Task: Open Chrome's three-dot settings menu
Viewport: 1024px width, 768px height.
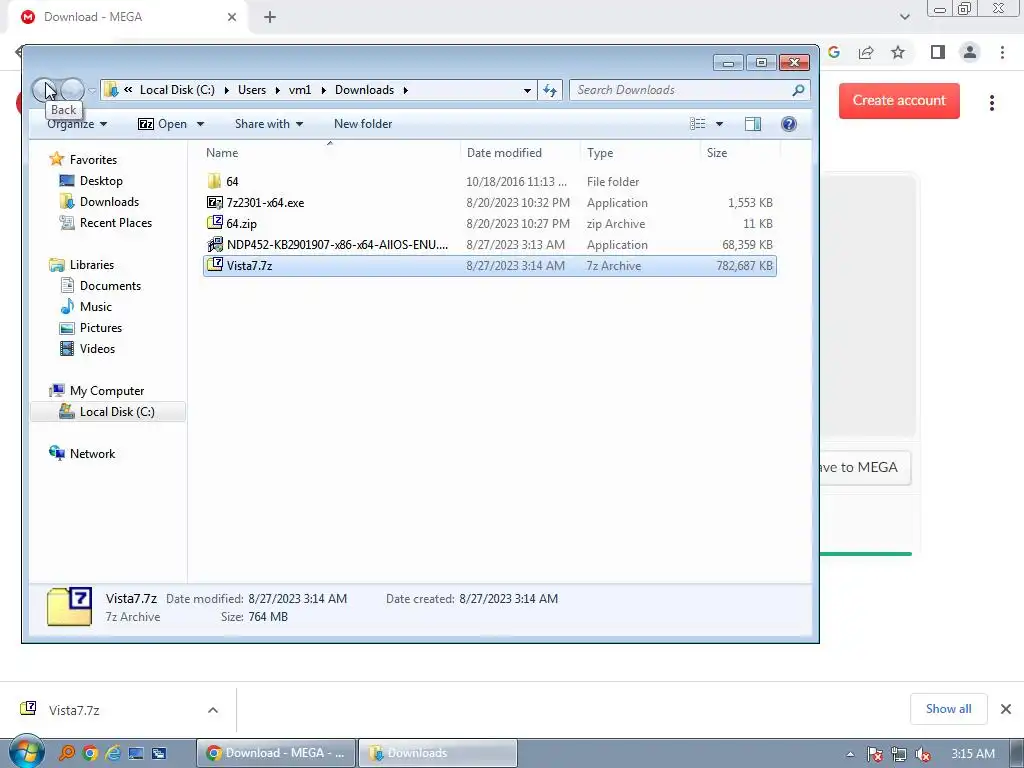Action: [x=1002, y=52]
